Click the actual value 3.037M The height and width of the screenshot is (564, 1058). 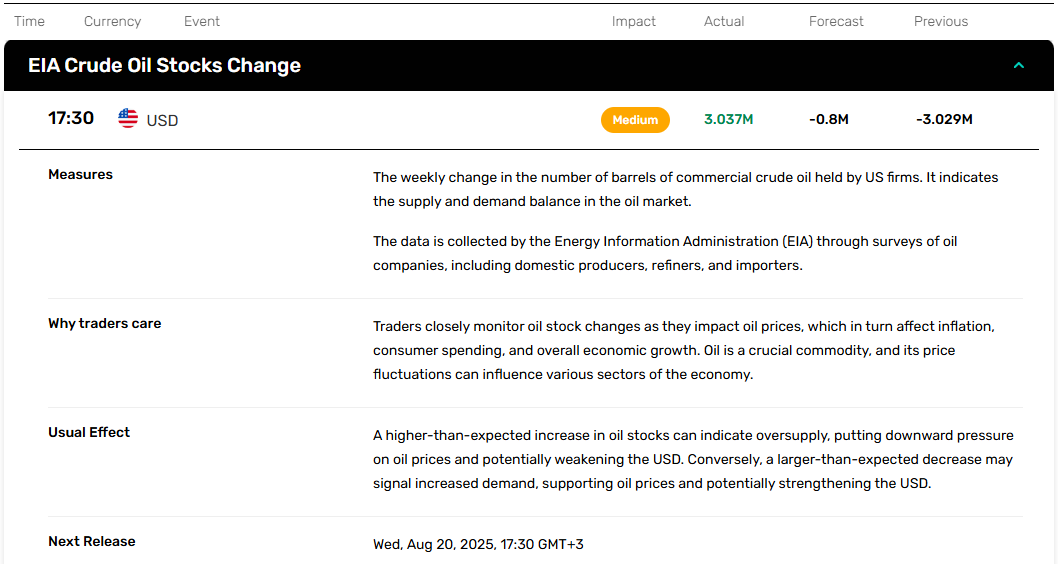pyautogui.click(x=729, y=119)
